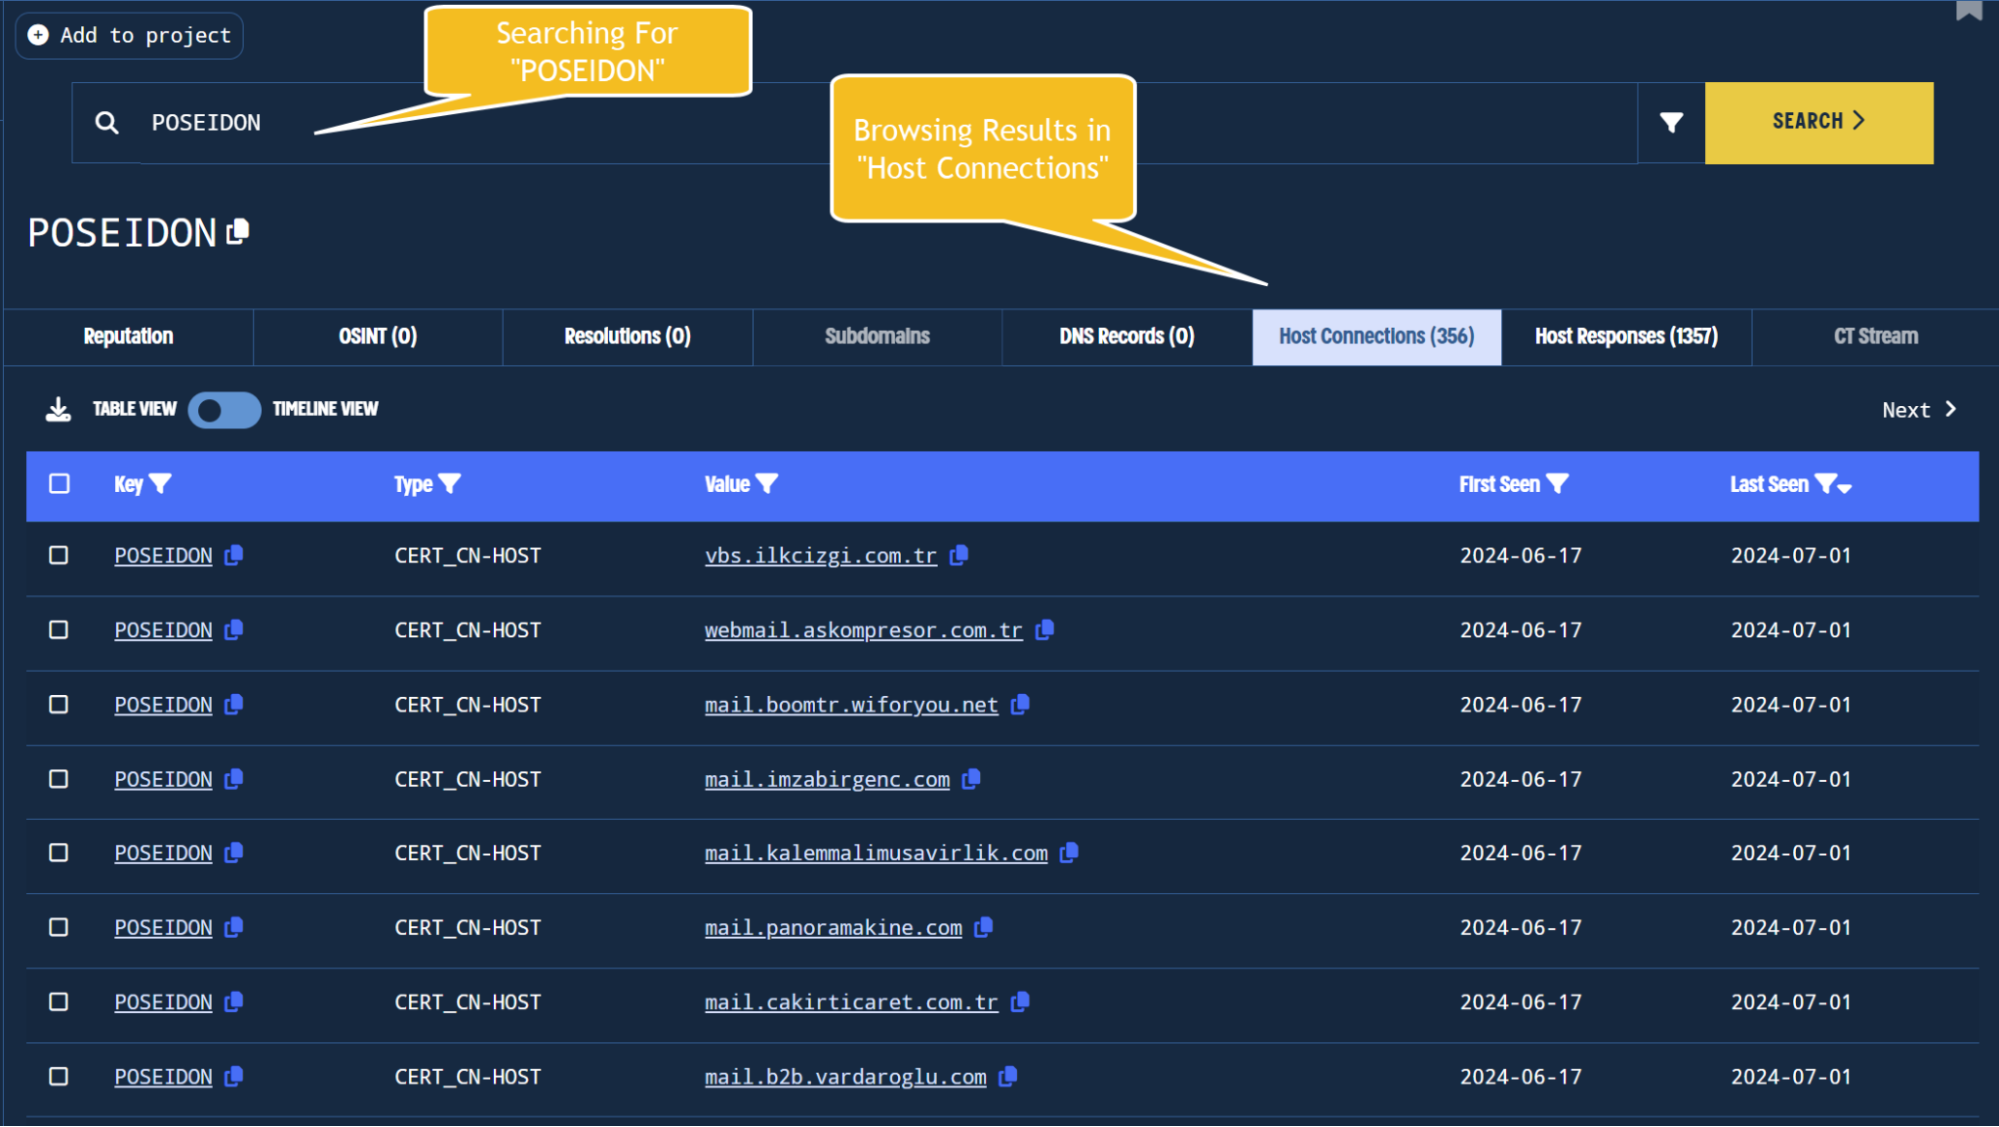
Task: Open the DNS Records (0) tab
Action: (1127, 337)
